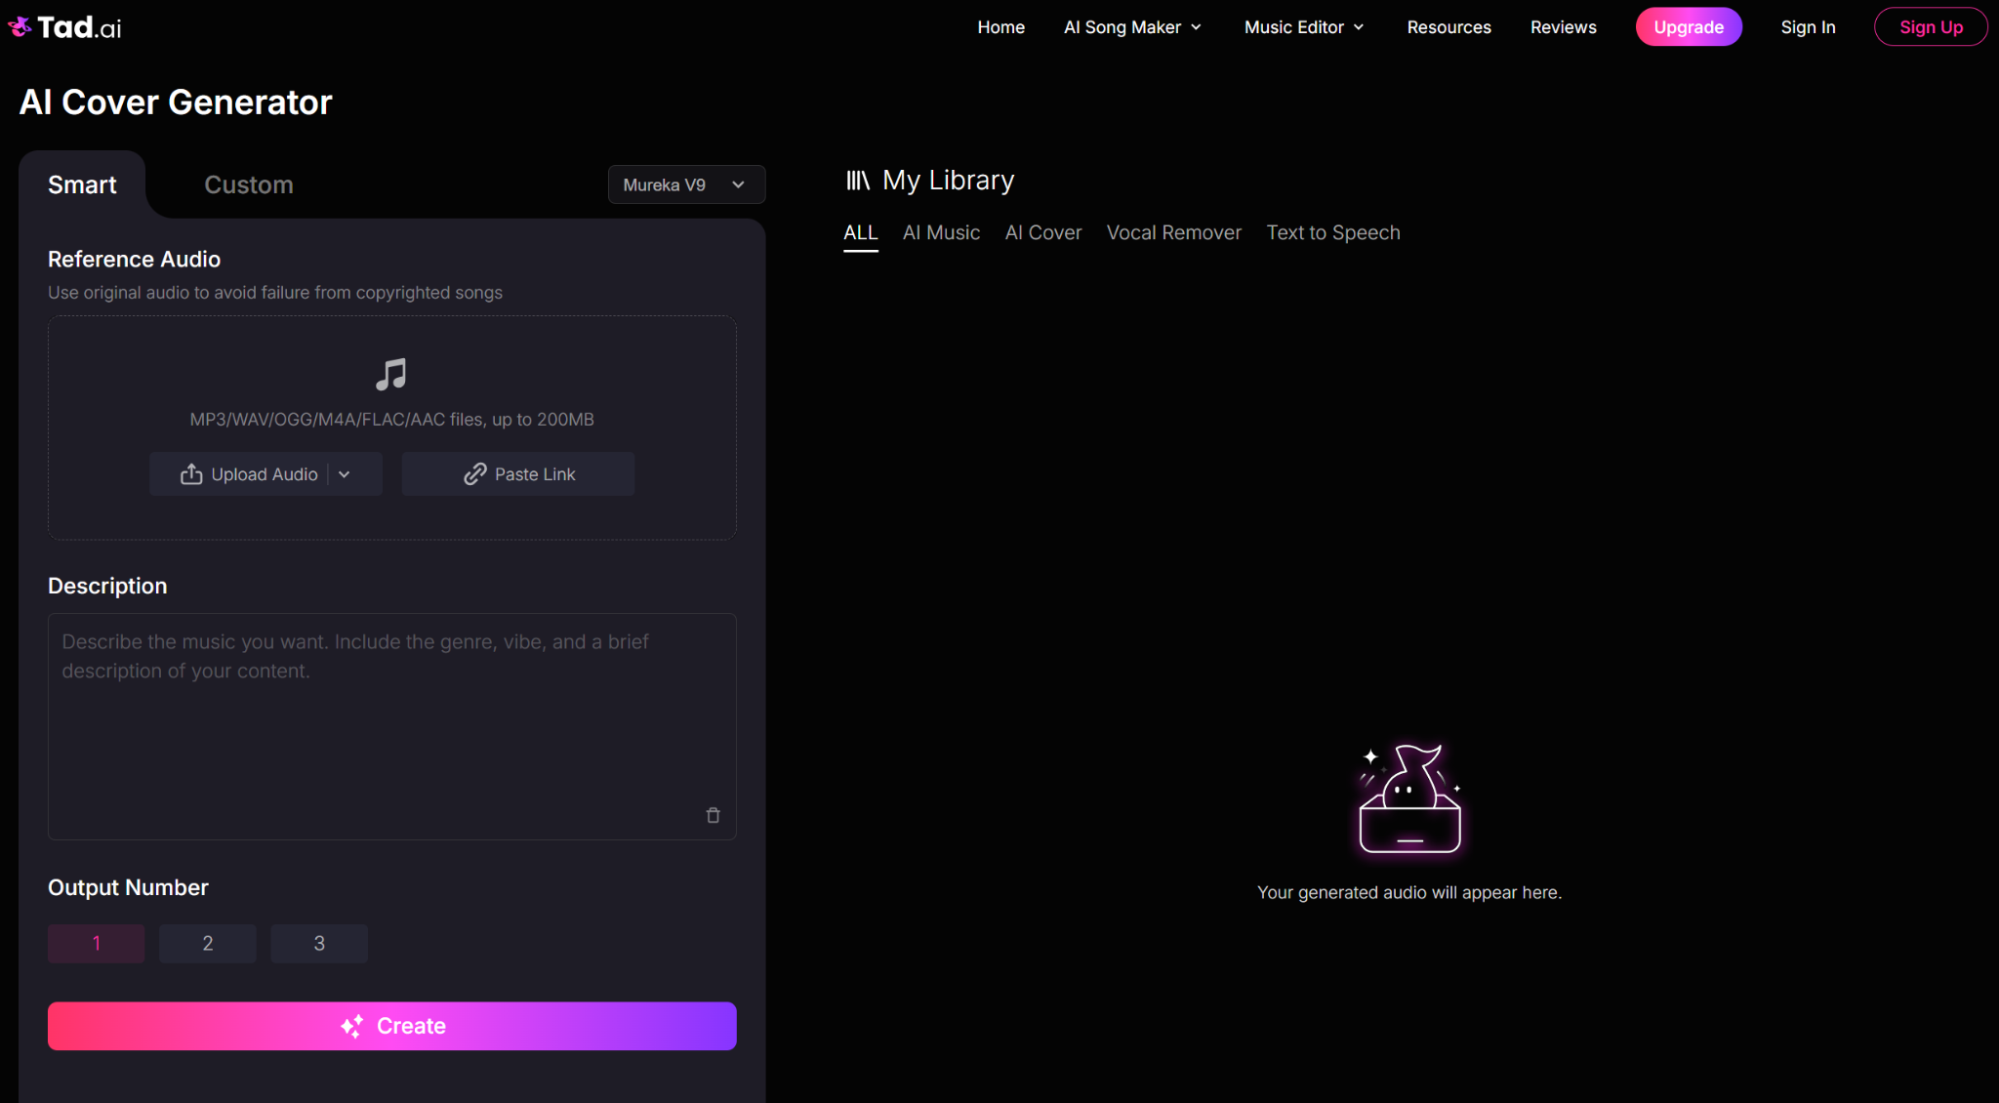Click the Tad.ai logo

(x=65, y=27)
